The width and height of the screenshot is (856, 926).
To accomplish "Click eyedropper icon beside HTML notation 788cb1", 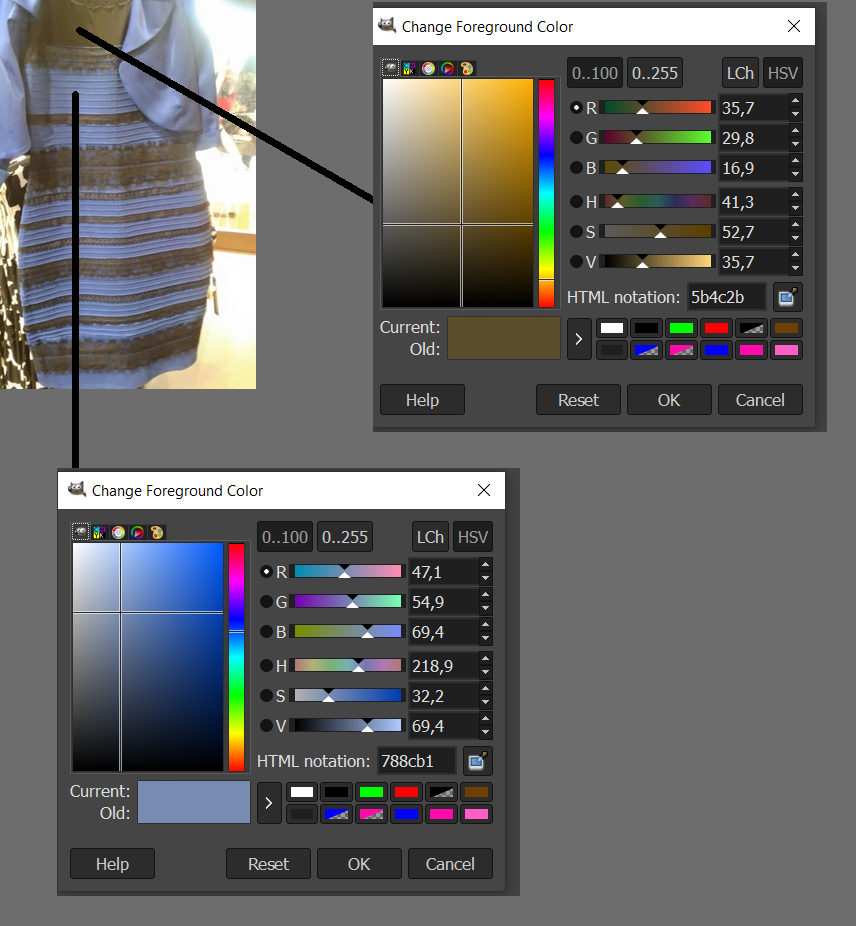I will [x=477, y=761].
